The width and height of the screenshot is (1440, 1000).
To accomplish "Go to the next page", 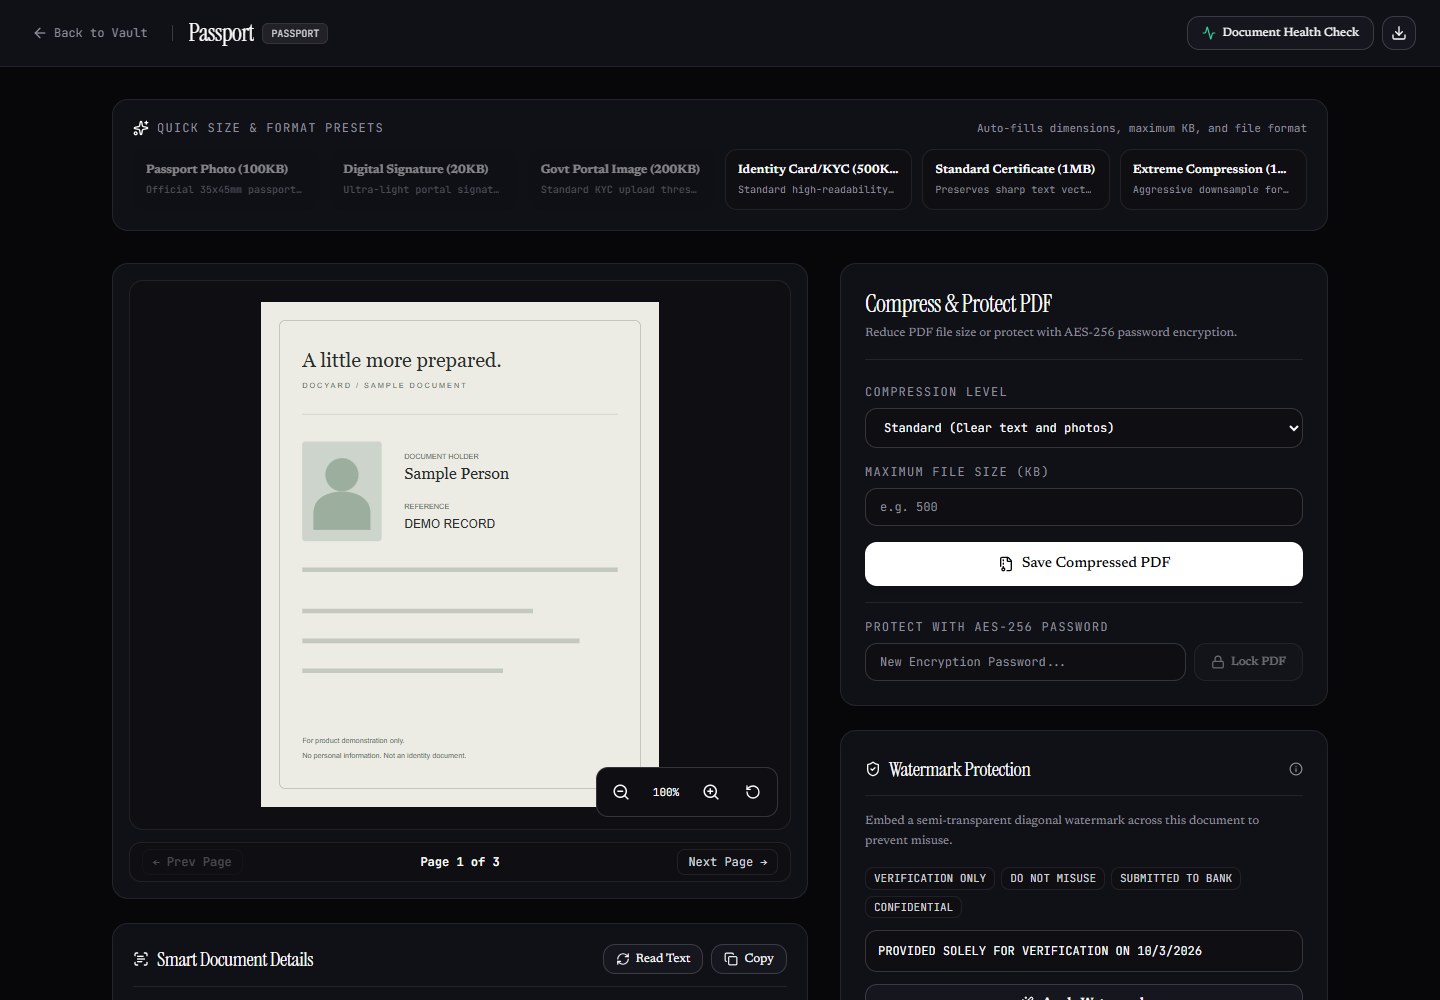I will [727, 862].
